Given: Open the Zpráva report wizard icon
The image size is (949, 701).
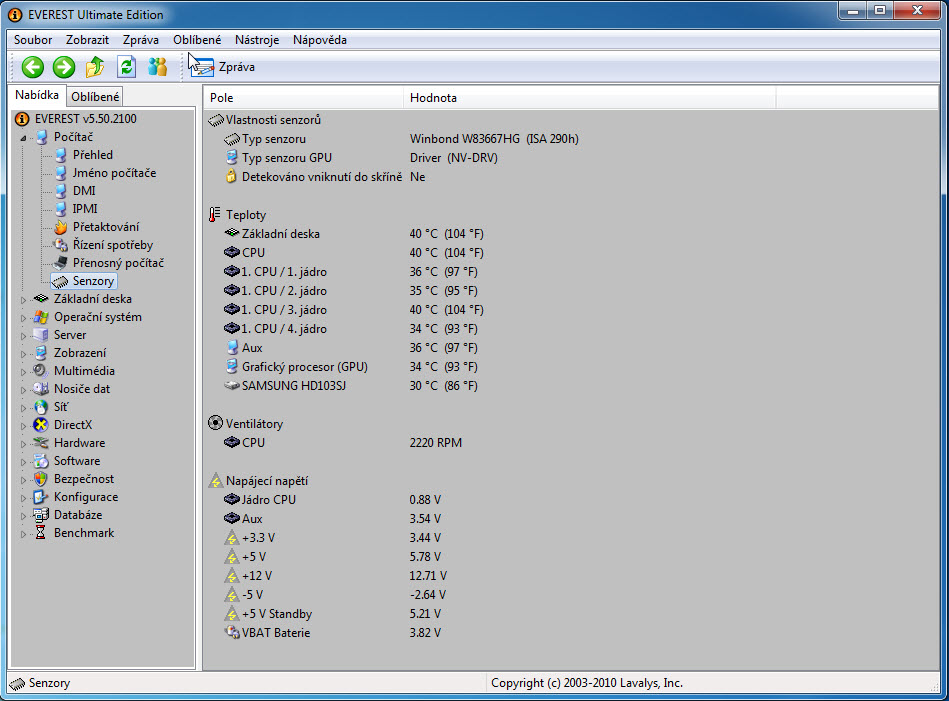Looking at the screenshot, I should (202, 67).
